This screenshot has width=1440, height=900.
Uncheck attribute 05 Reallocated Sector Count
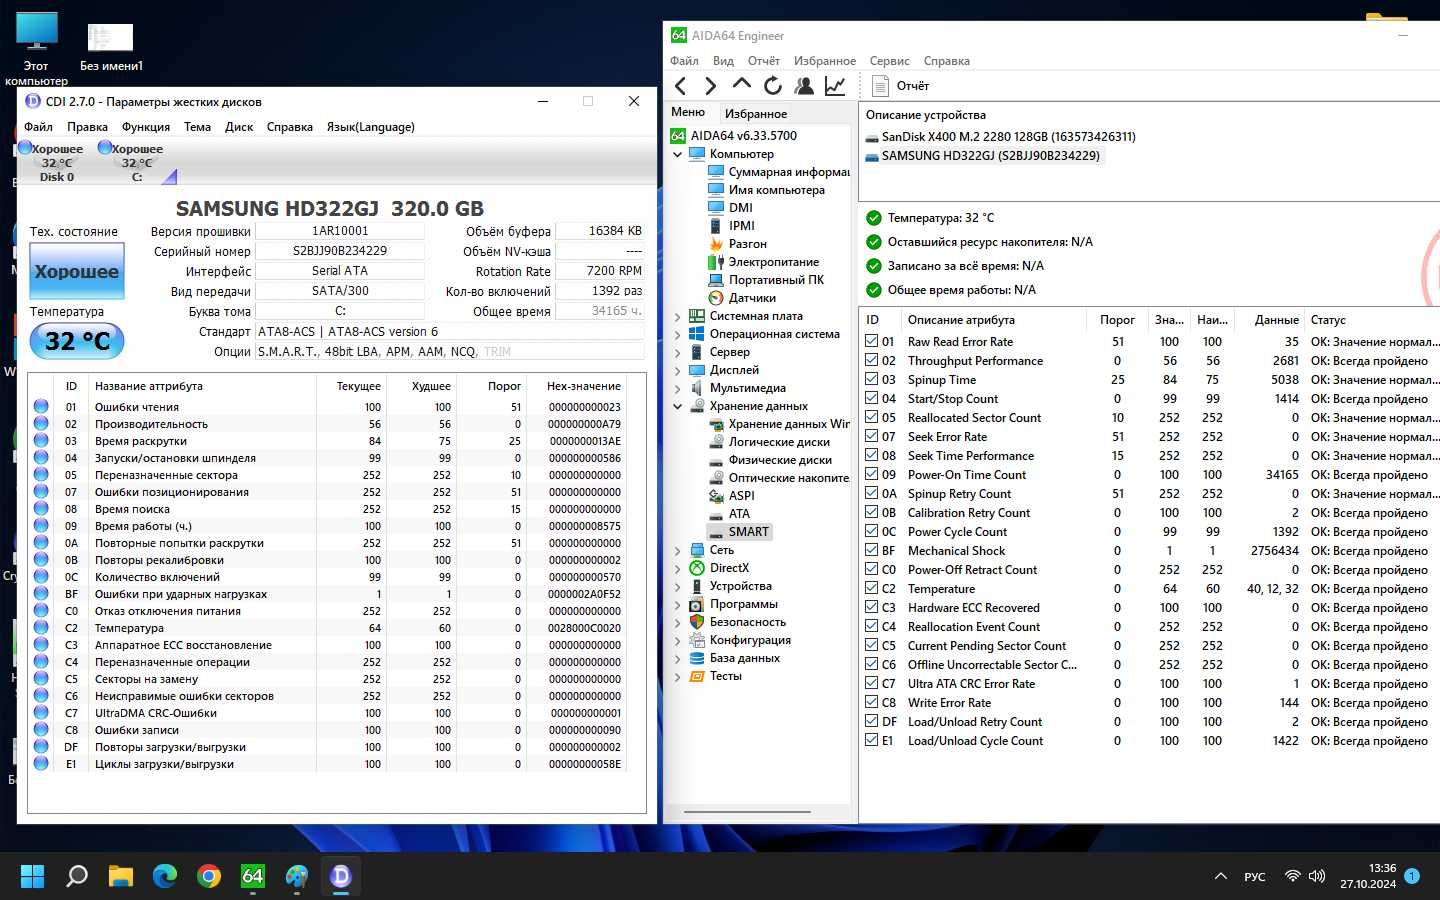tap(872, 417)
